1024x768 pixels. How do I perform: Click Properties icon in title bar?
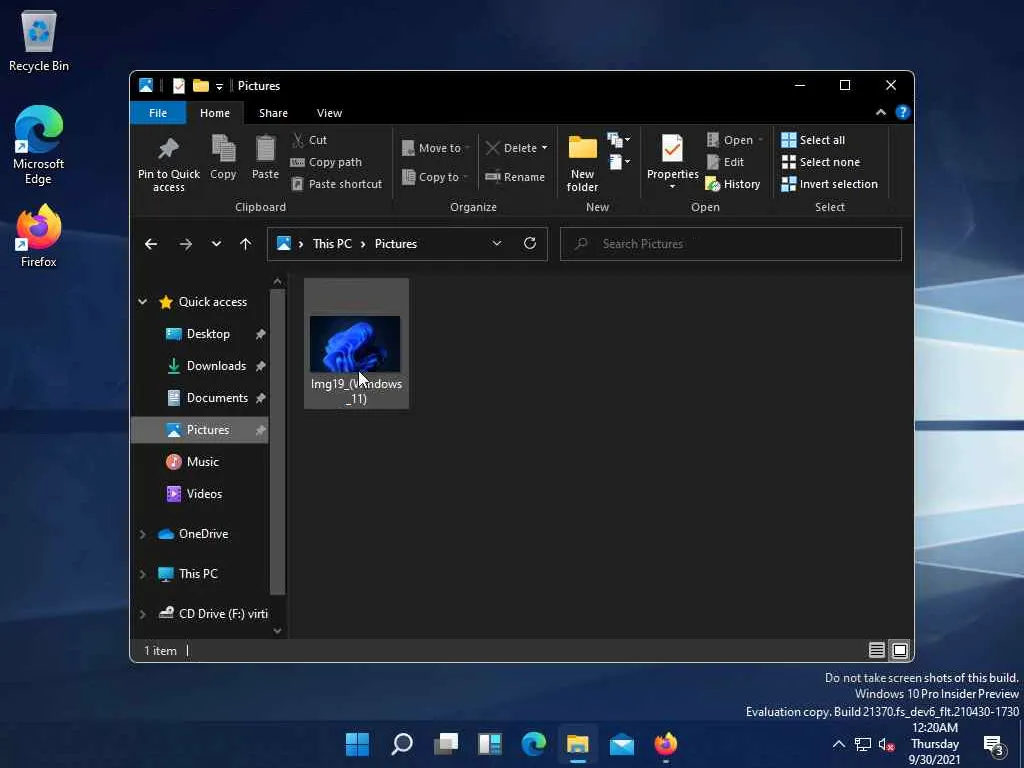(x=178, y=86)
